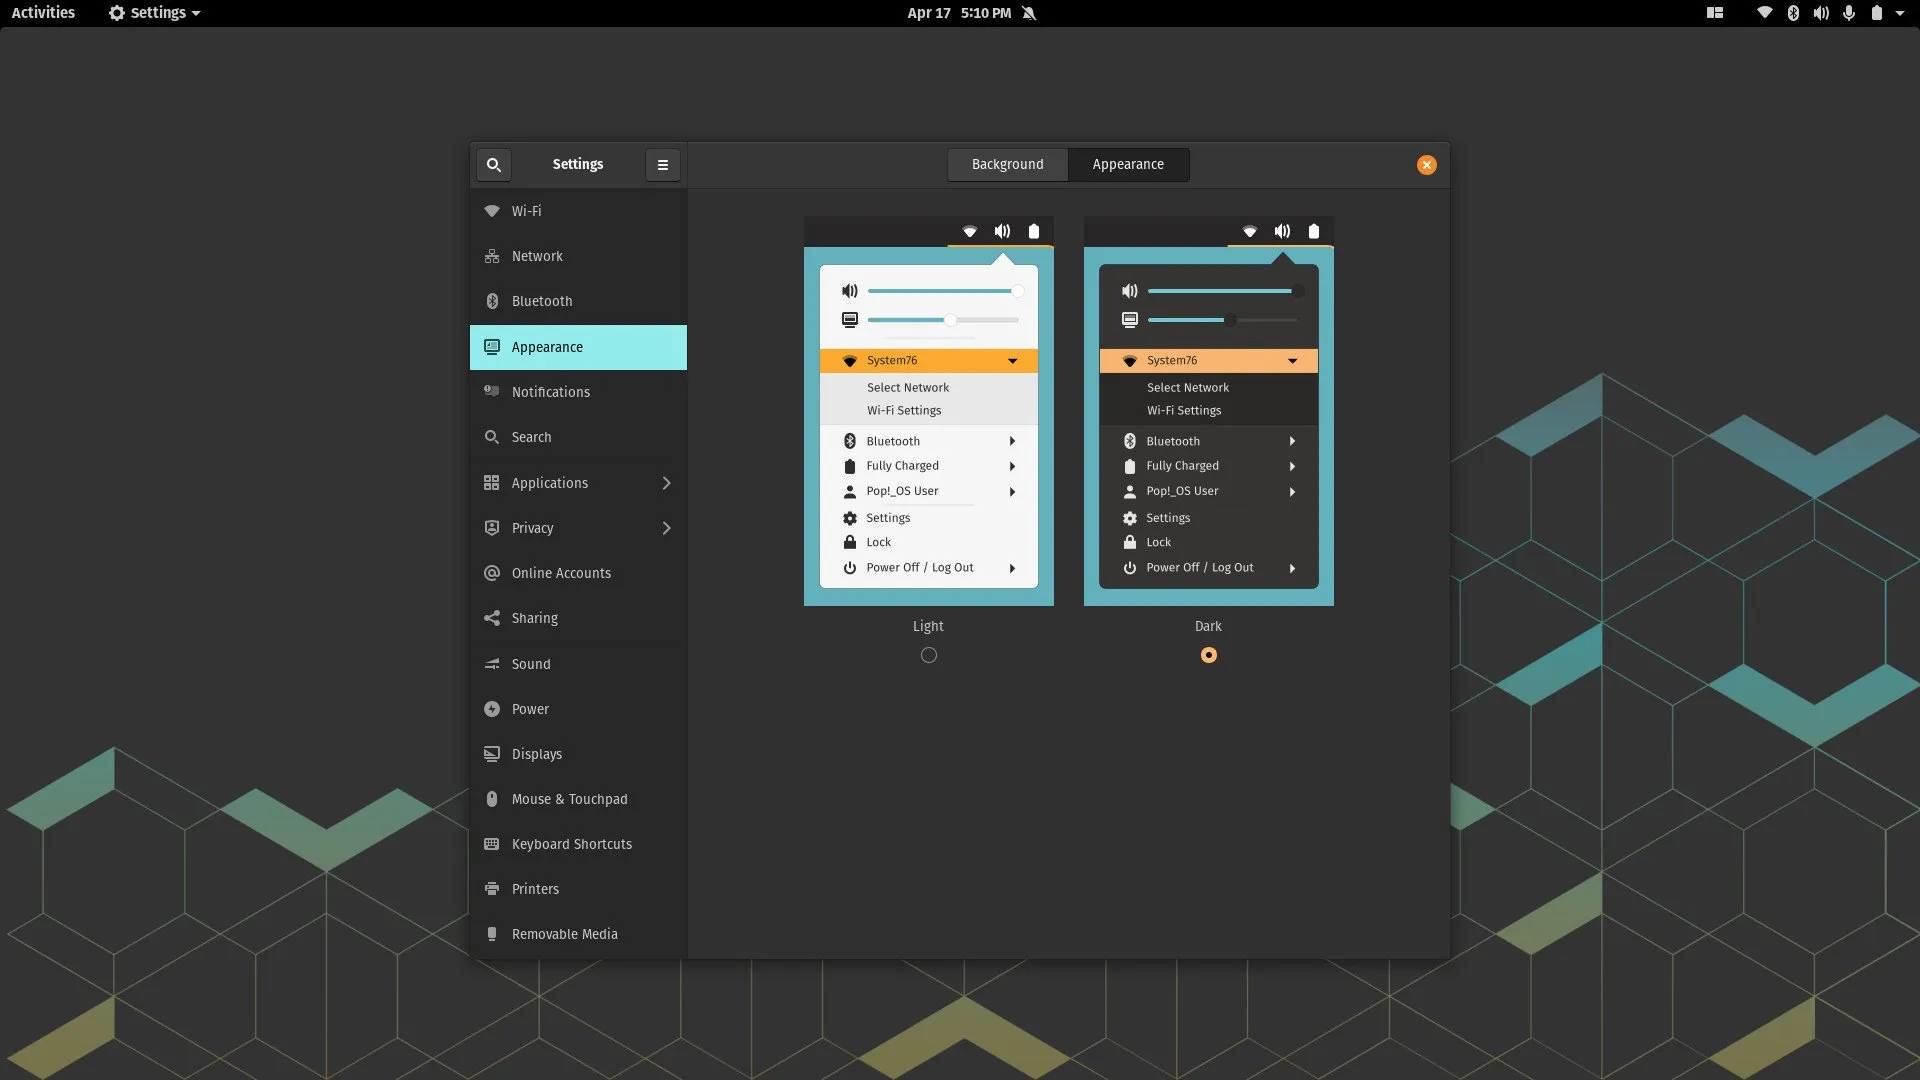The width and height of the screenshot is (1920, 1080).
Task: Open the top bar Wi-Fi indicator
Action: click(1765, 13)
